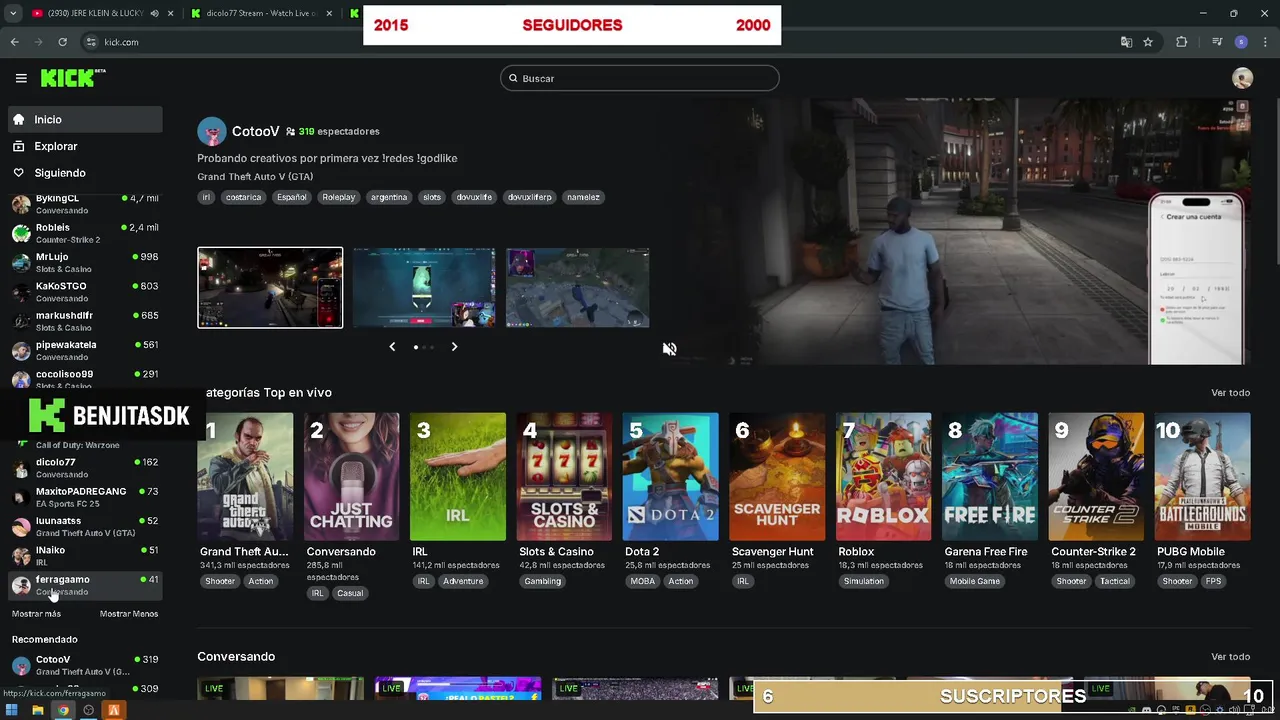Select third featured stream thumbnail
Image resolution: width=1280 pixels, height=720 pixels.
point(578,288)
